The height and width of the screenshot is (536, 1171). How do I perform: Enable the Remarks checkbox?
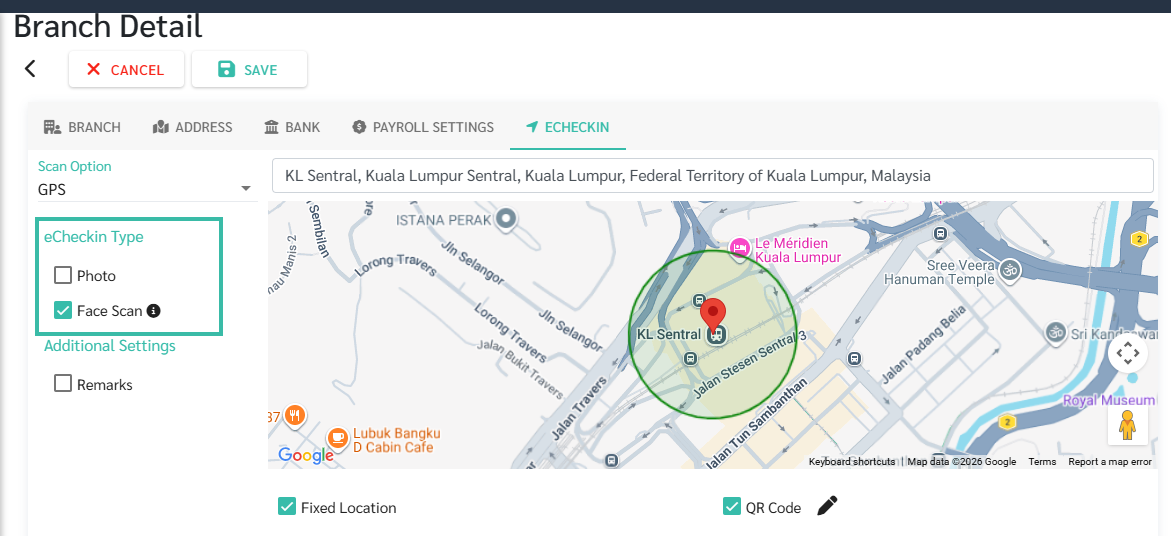(63, 384)
